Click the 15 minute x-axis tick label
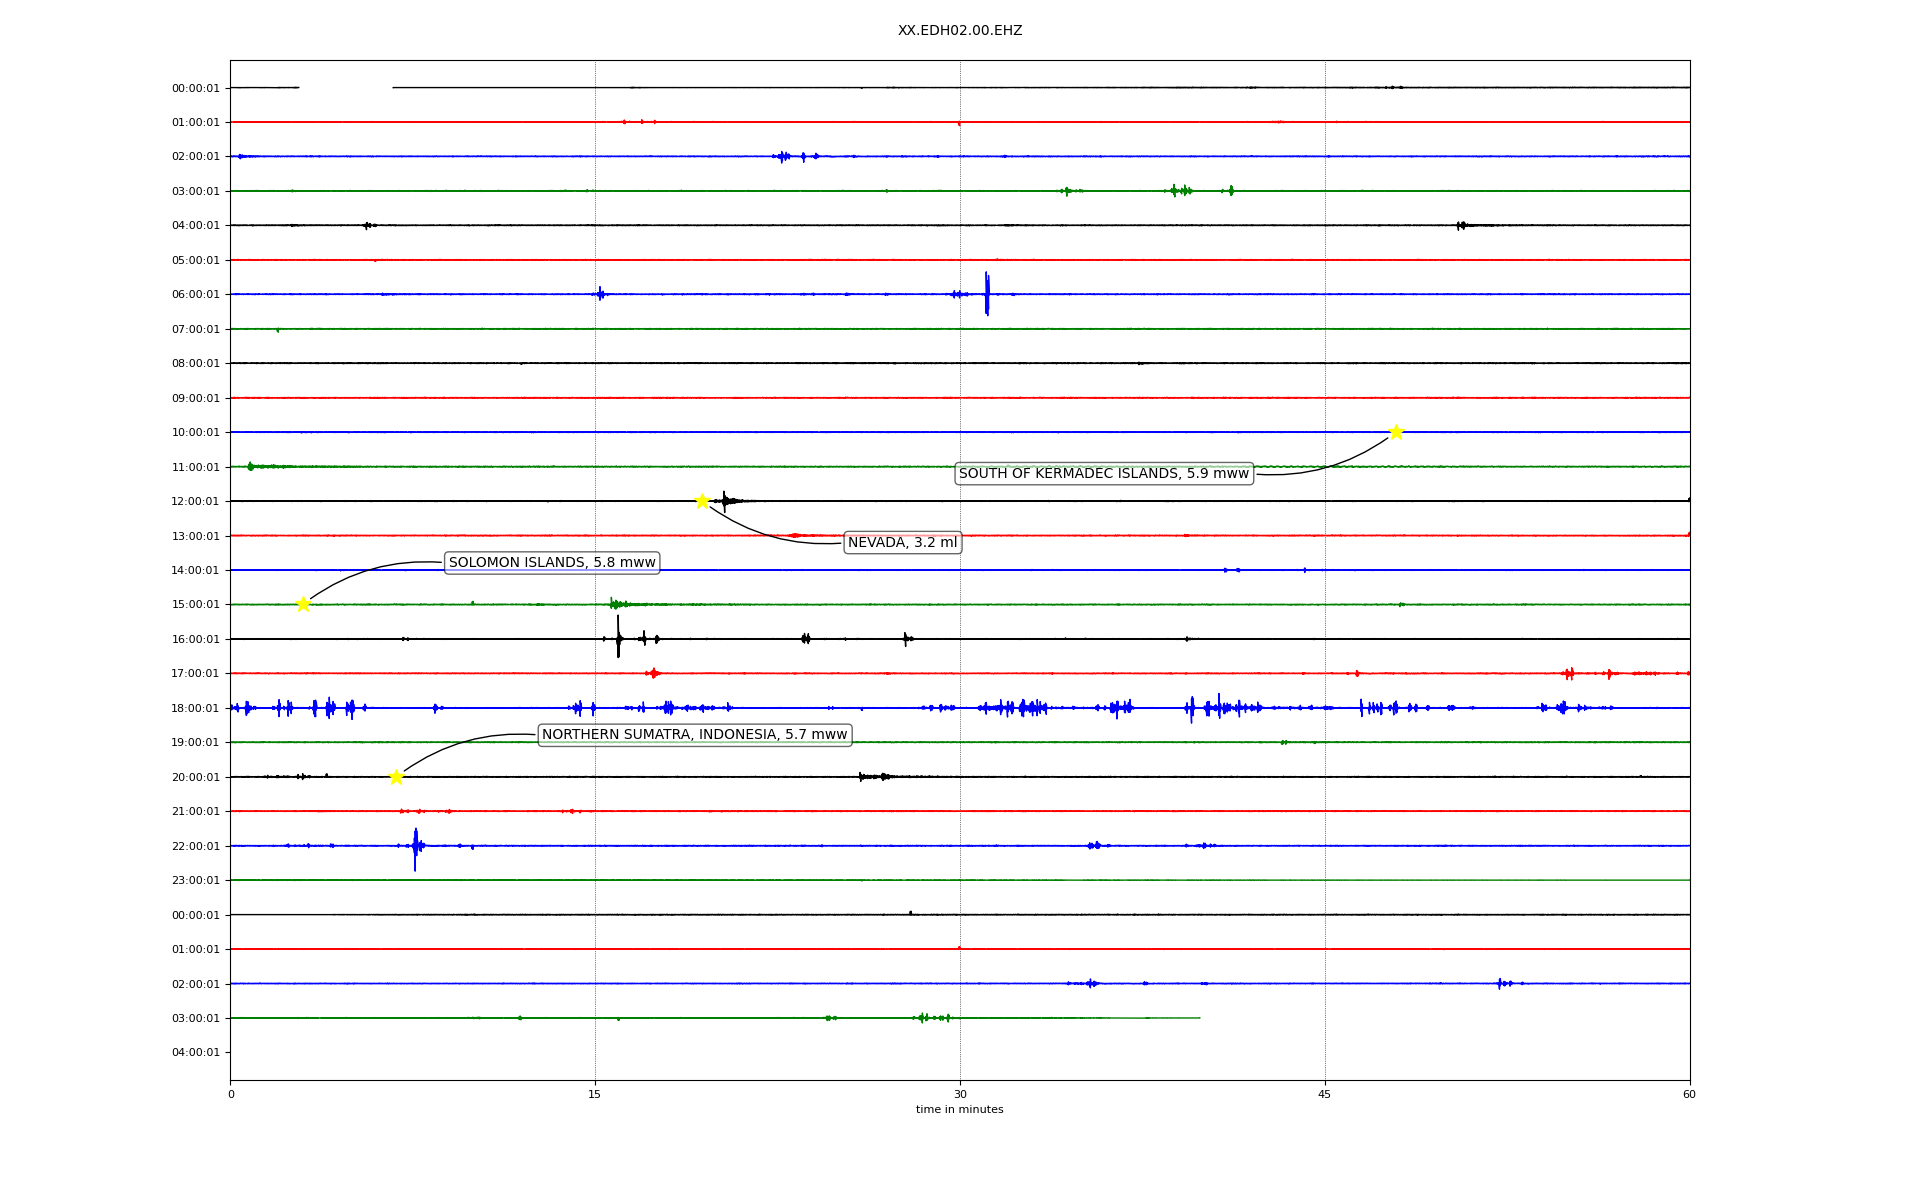This screenshot has width=1920, height=1200. tap(595, 1094)
